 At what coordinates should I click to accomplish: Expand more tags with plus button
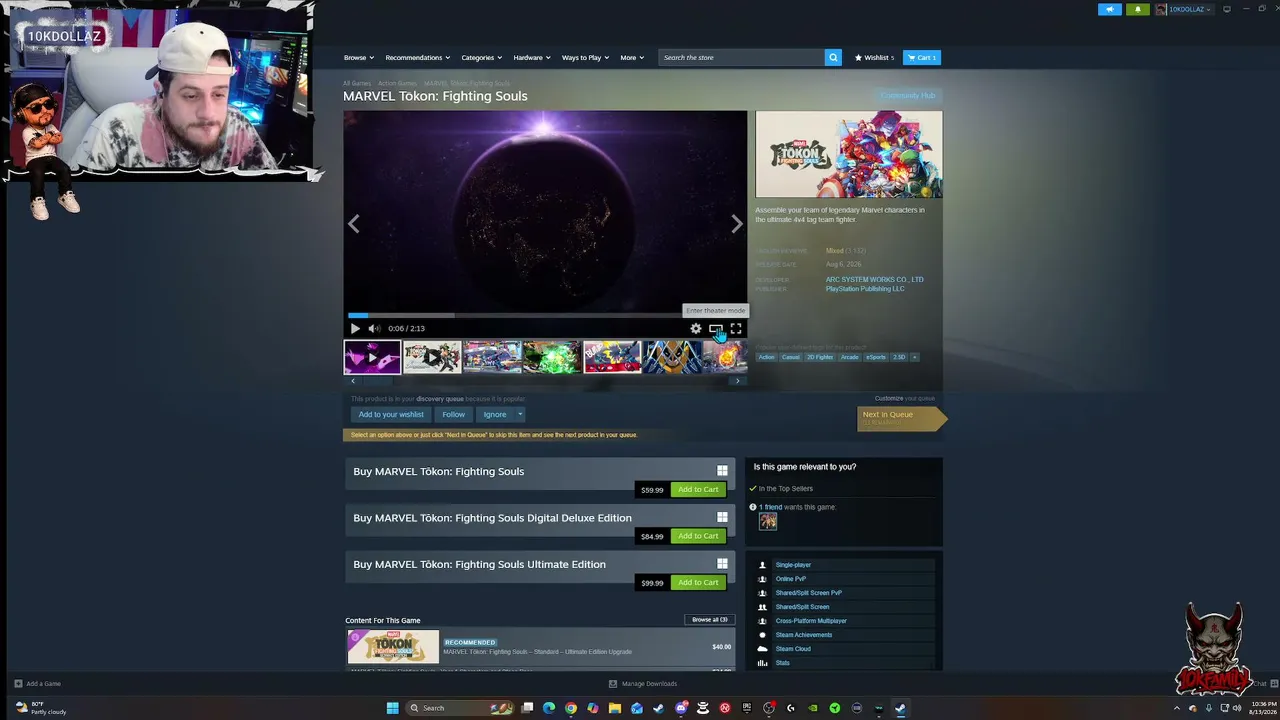(914, 357)
